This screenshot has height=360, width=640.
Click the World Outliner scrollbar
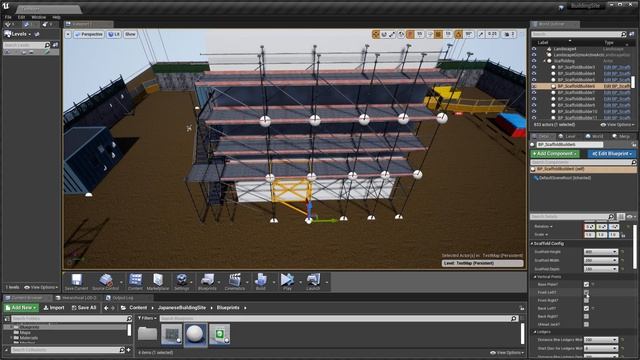(x=633, y=82)
